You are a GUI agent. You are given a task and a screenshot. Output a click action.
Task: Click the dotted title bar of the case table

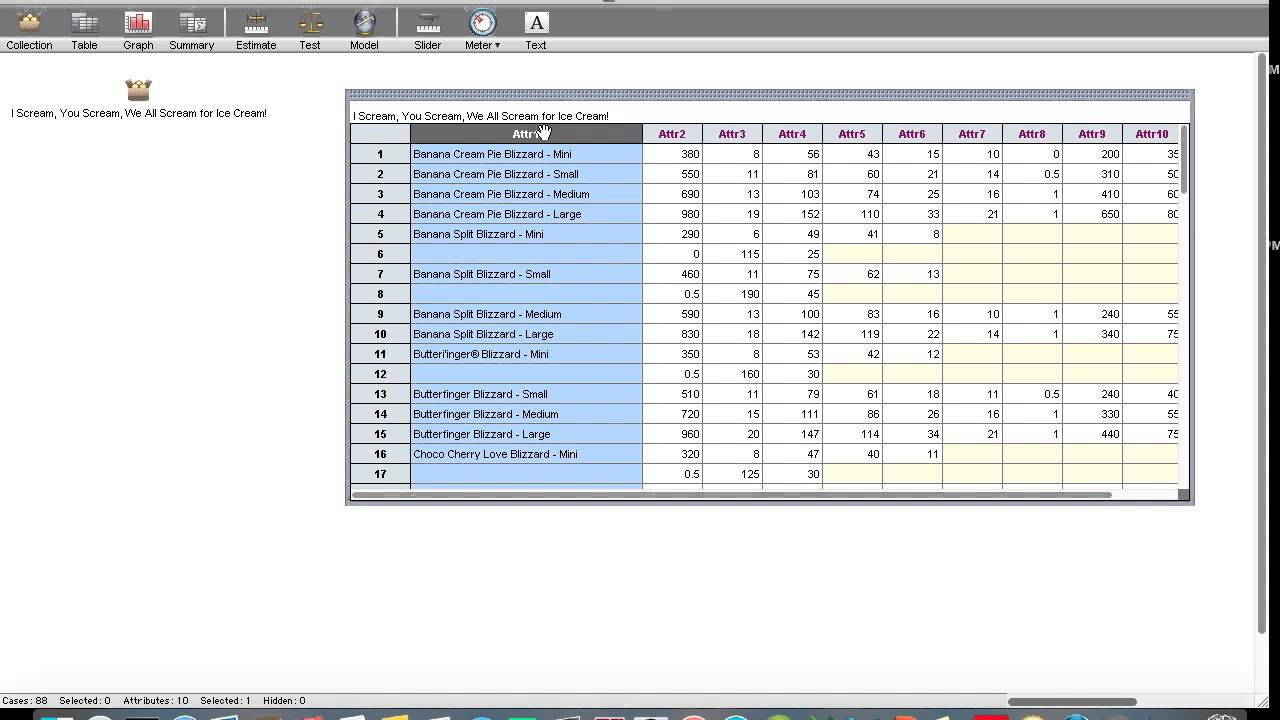click(769, 95)
